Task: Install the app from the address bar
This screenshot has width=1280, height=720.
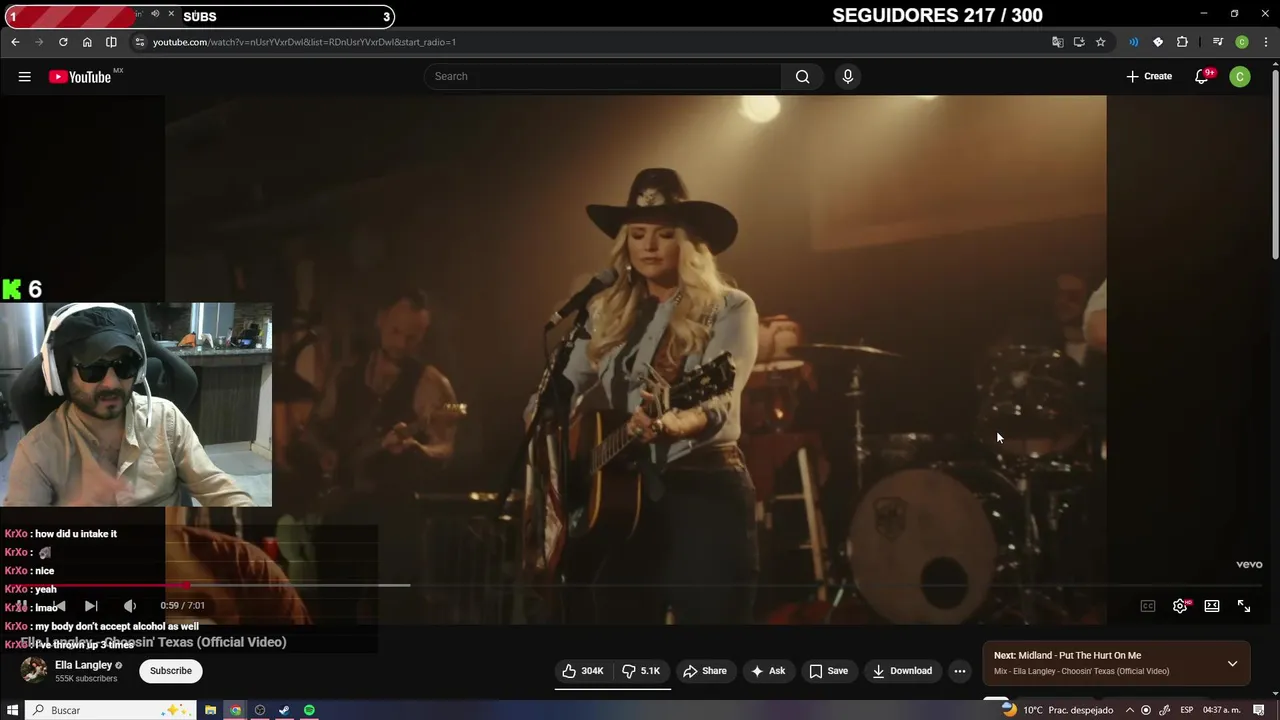Action: (x=1079, y=42)
